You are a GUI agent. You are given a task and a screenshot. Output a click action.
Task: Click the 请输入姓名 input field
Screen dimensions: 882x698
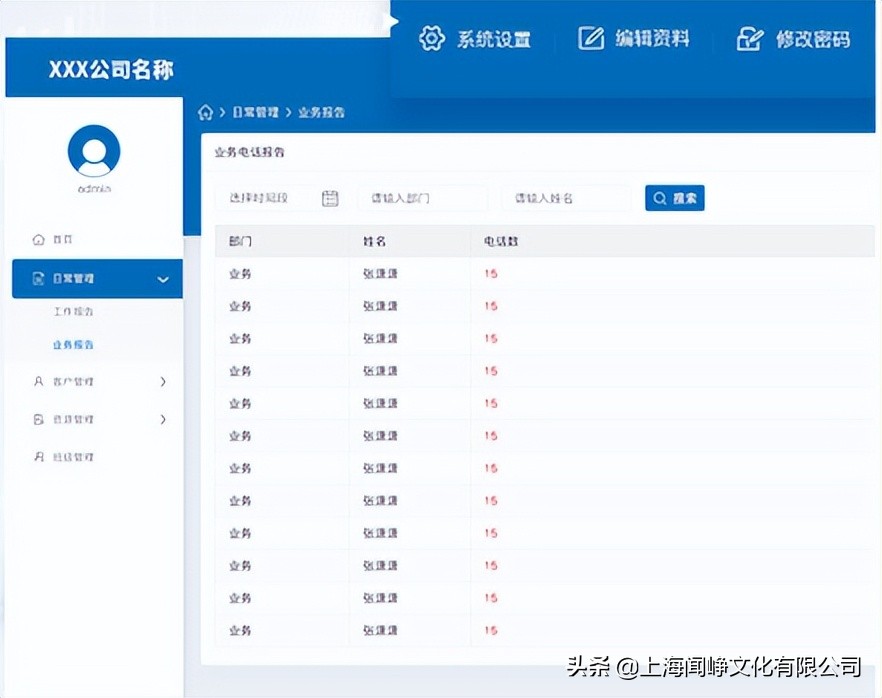pos(566,198)
